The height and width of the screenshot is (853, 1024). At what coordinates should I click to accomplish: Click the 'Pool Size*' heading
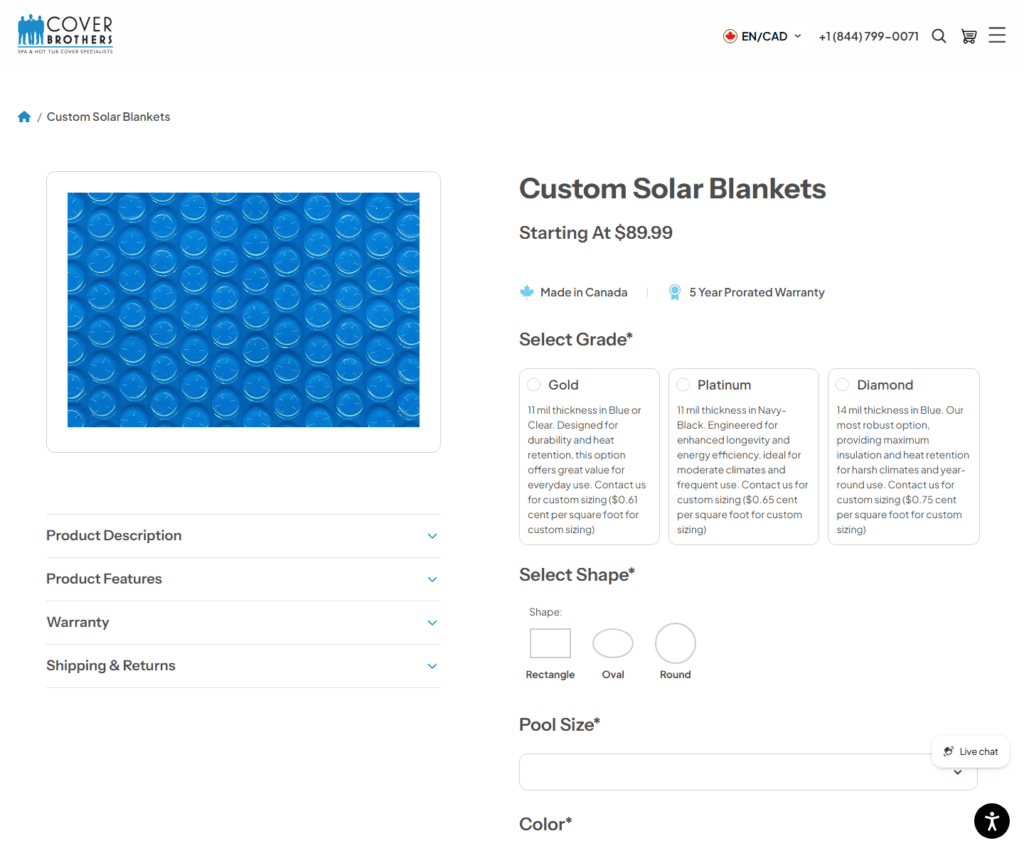tap(560, 724)
